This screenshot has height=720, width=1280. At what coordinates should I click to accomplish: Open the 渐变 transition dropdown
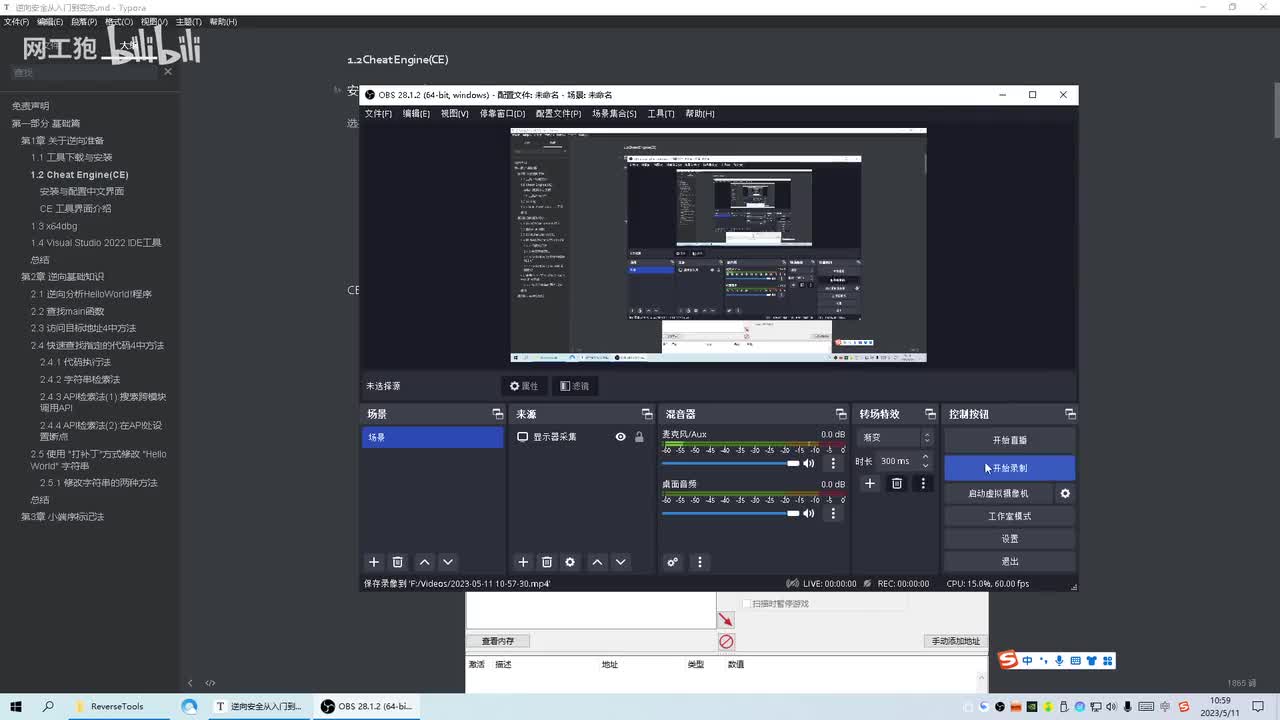896,437
